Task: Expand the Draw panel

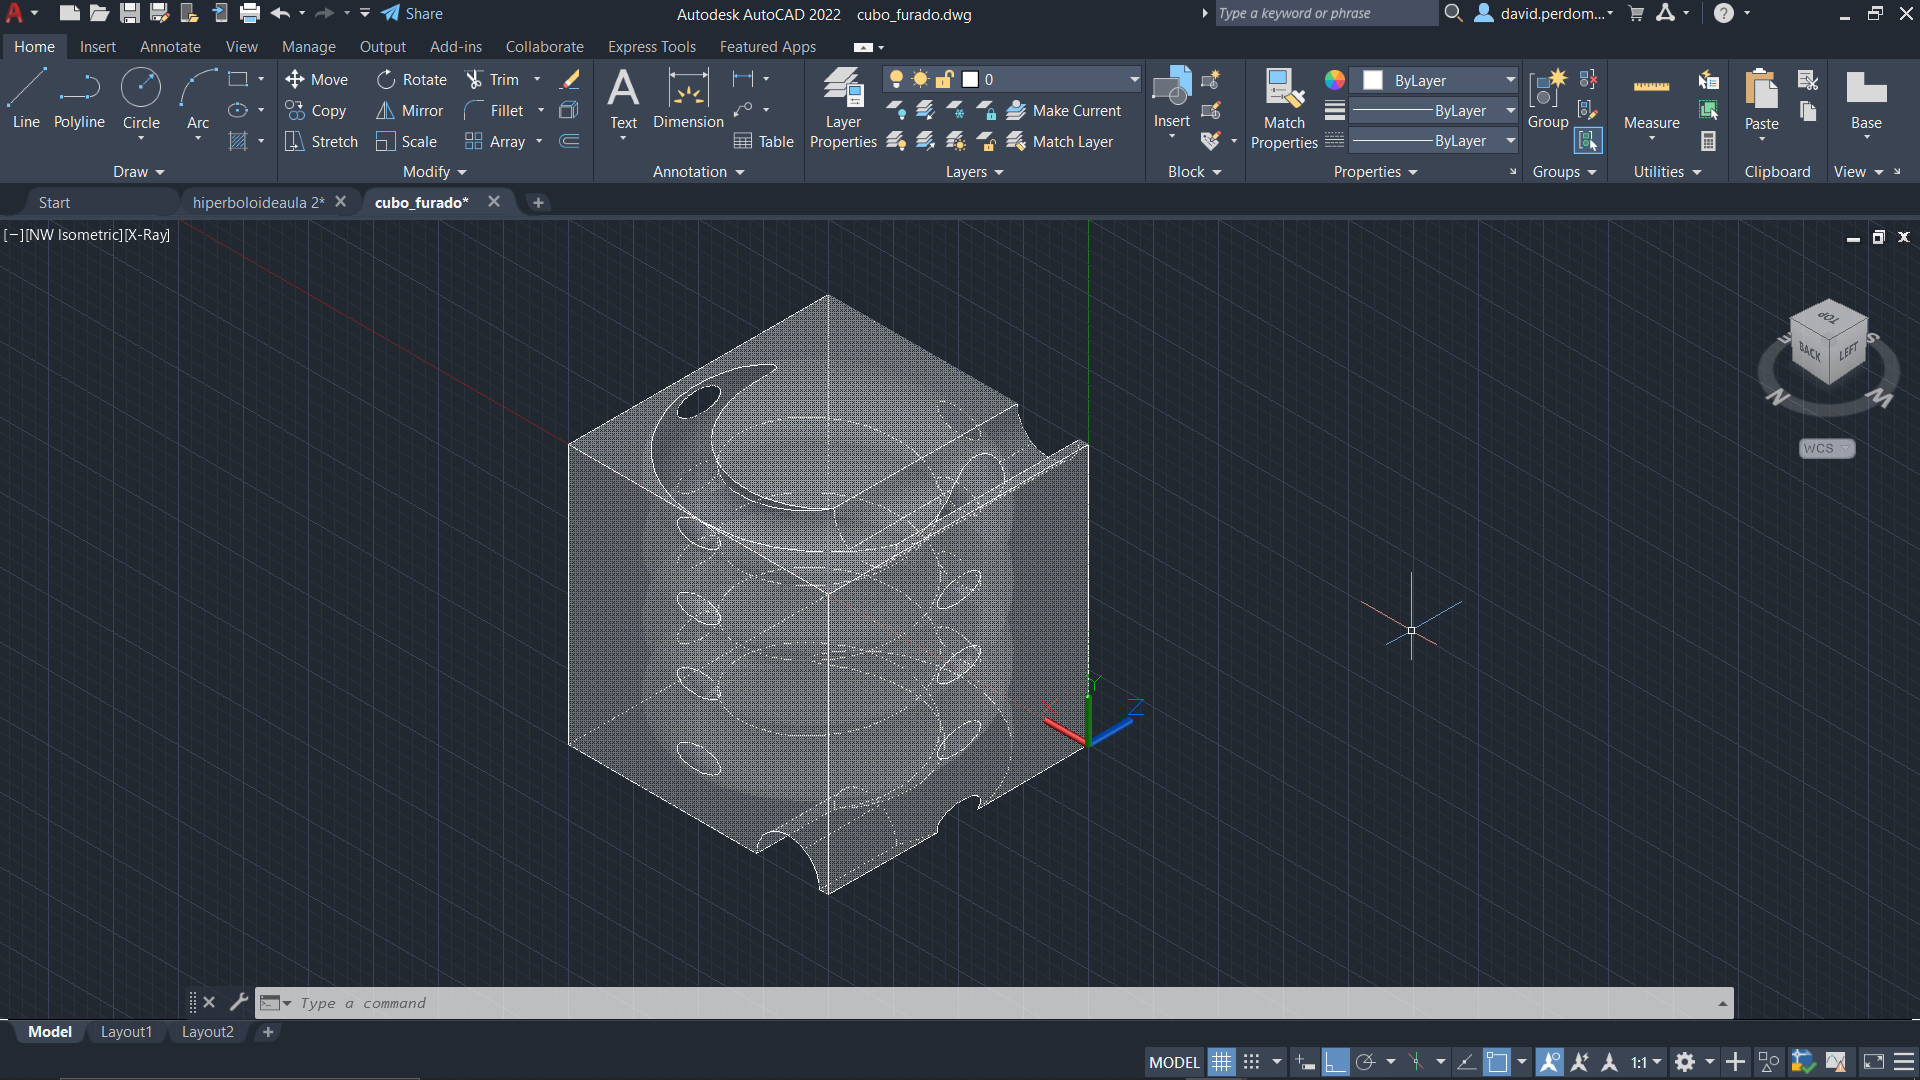Action: click(138, 172)
